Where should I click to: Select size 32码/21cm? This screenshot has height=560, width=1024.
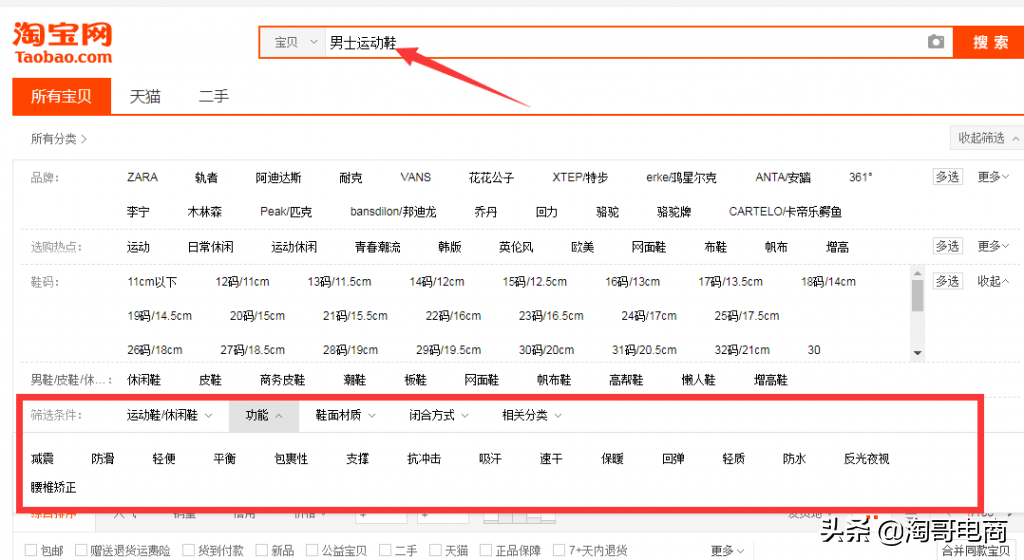742,350
